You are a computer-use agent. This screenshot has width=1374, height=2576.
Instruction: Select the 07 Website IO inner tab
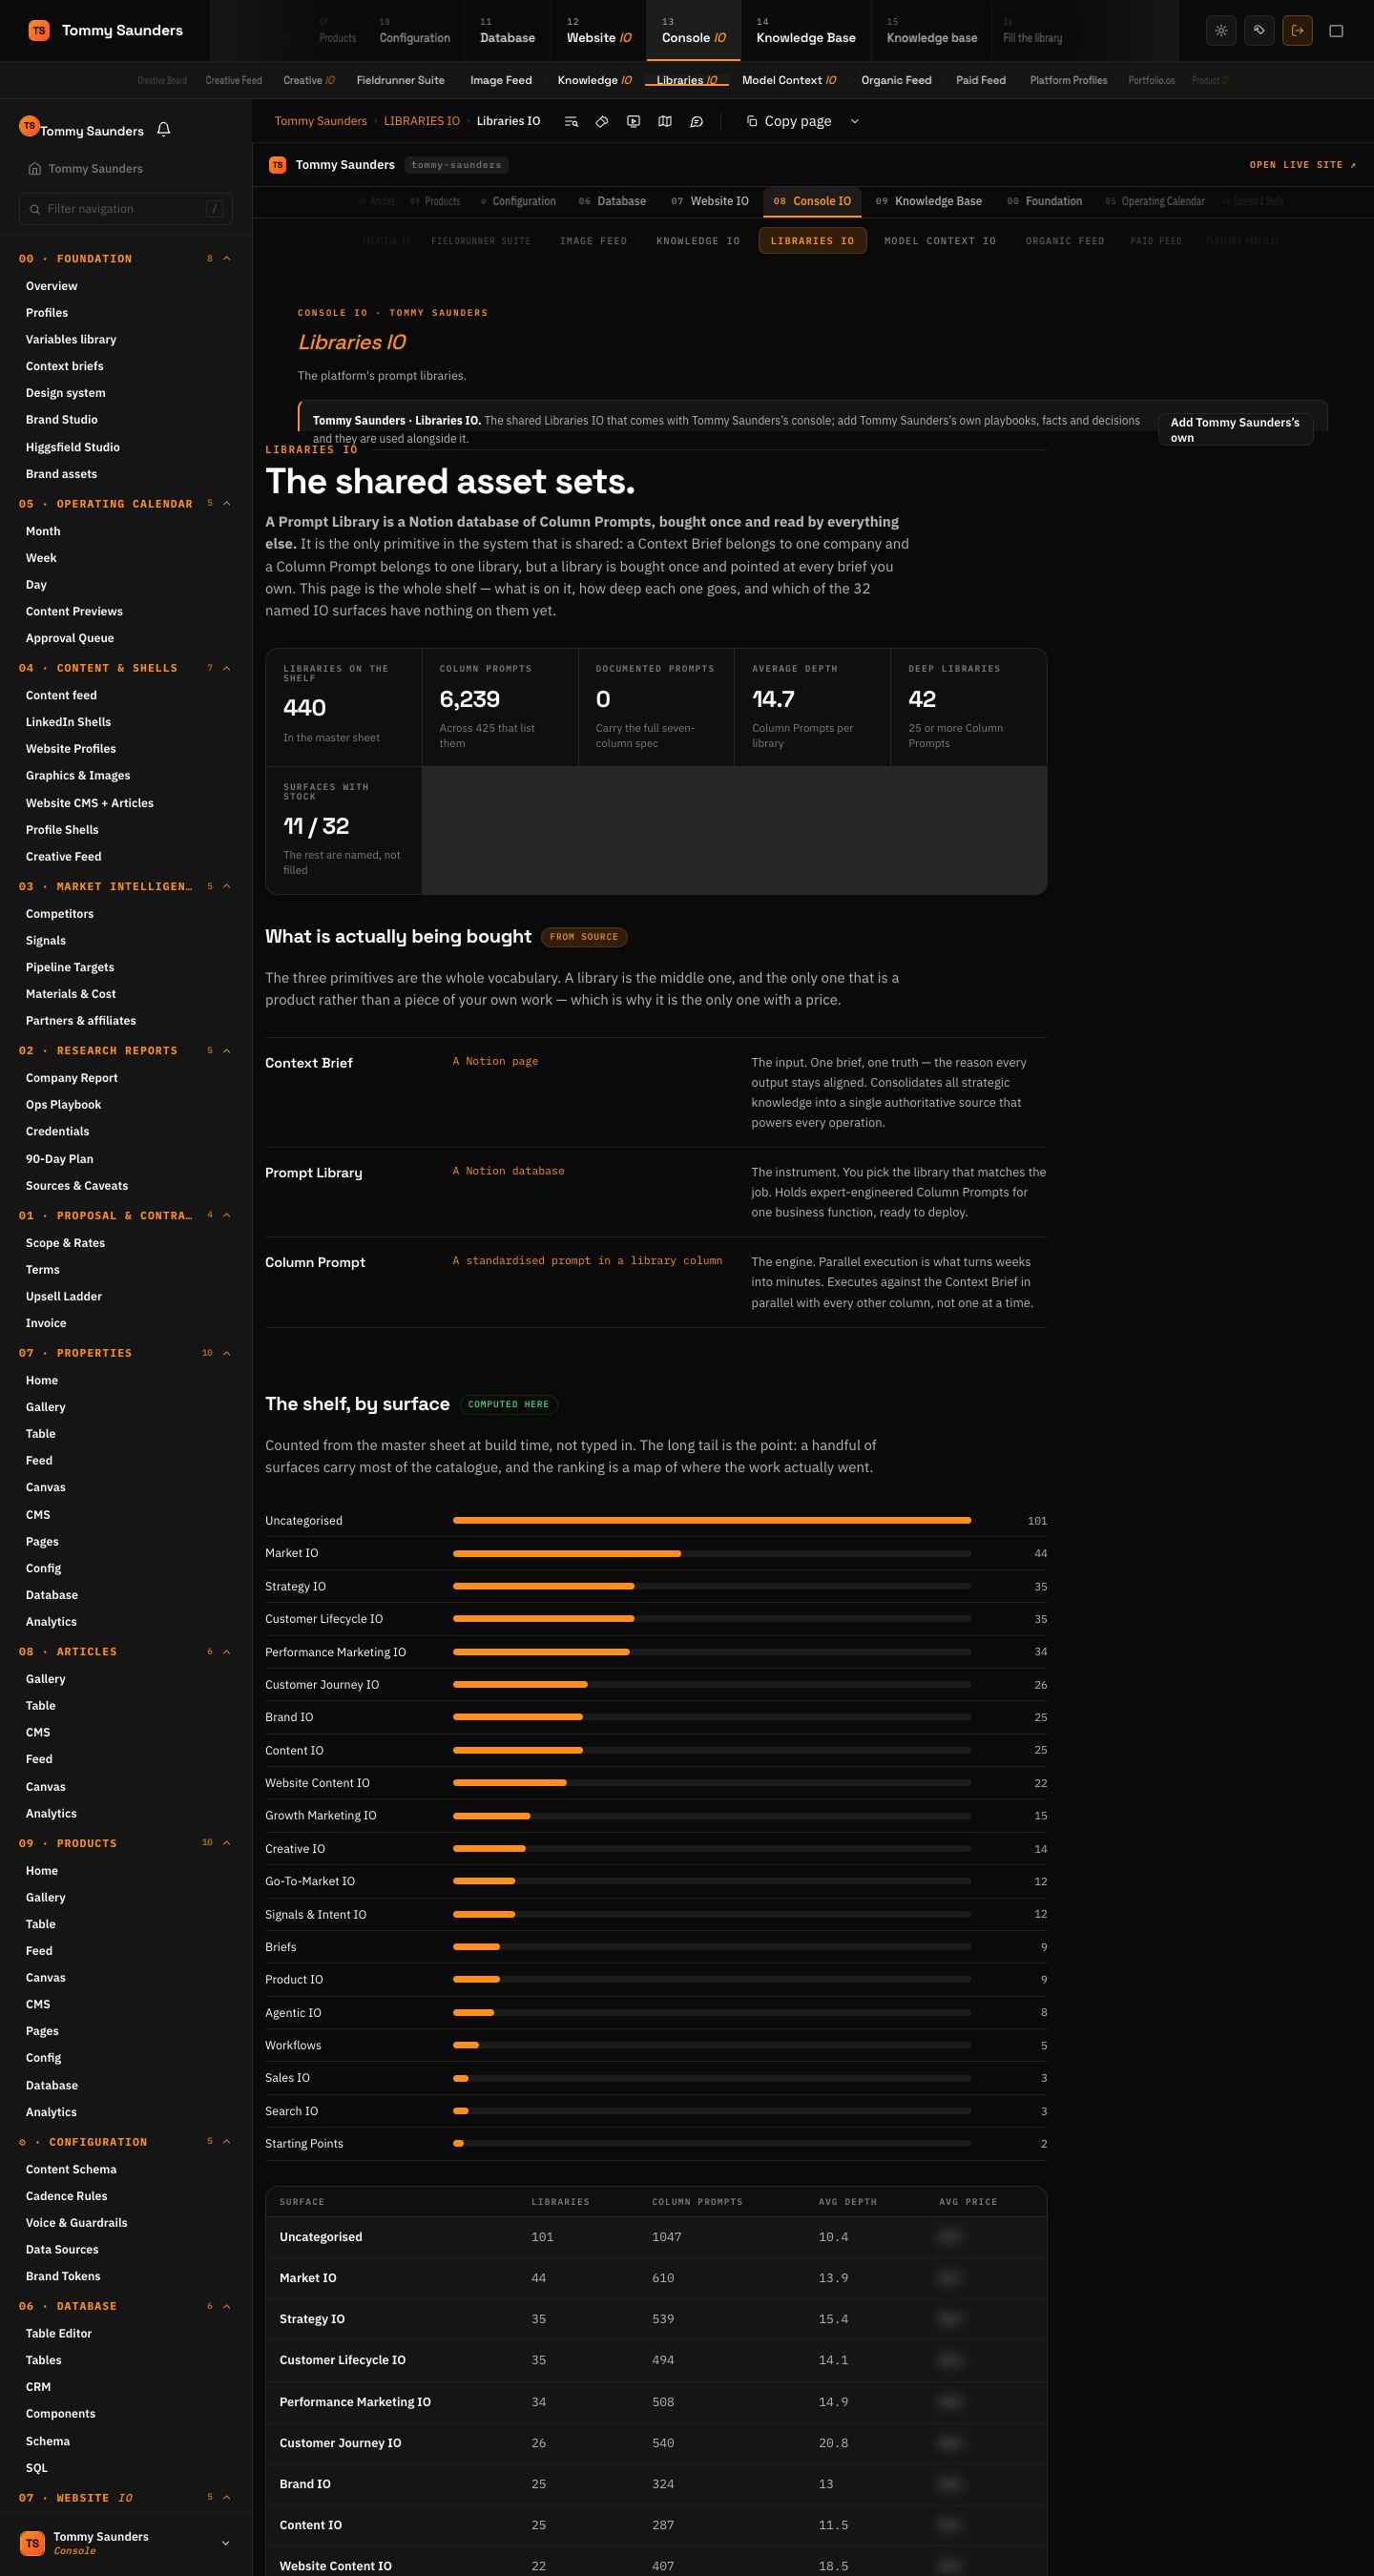coord(710,201)
